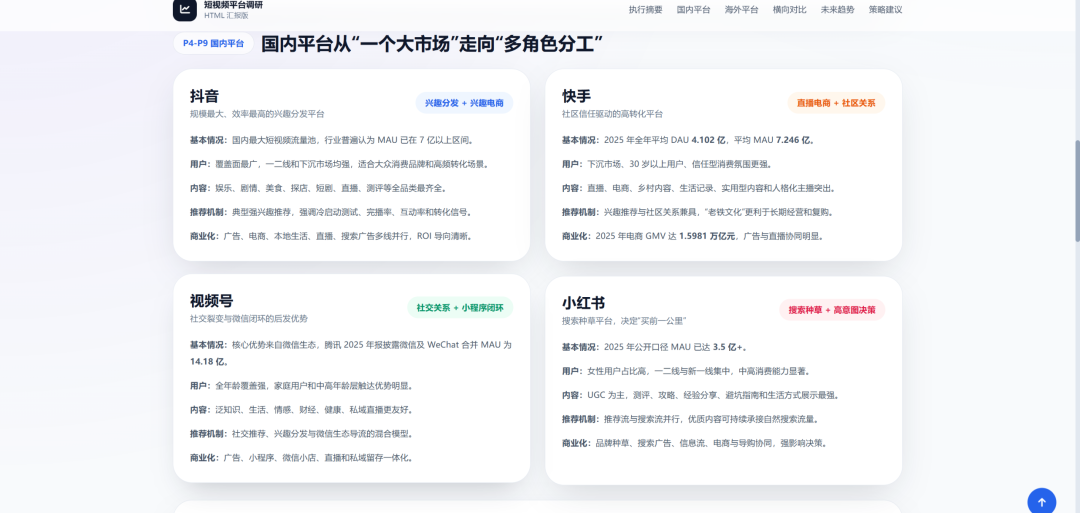Click the 抖音 card heading
Screen dimensions: 1080x513
[x=205, y=96]
